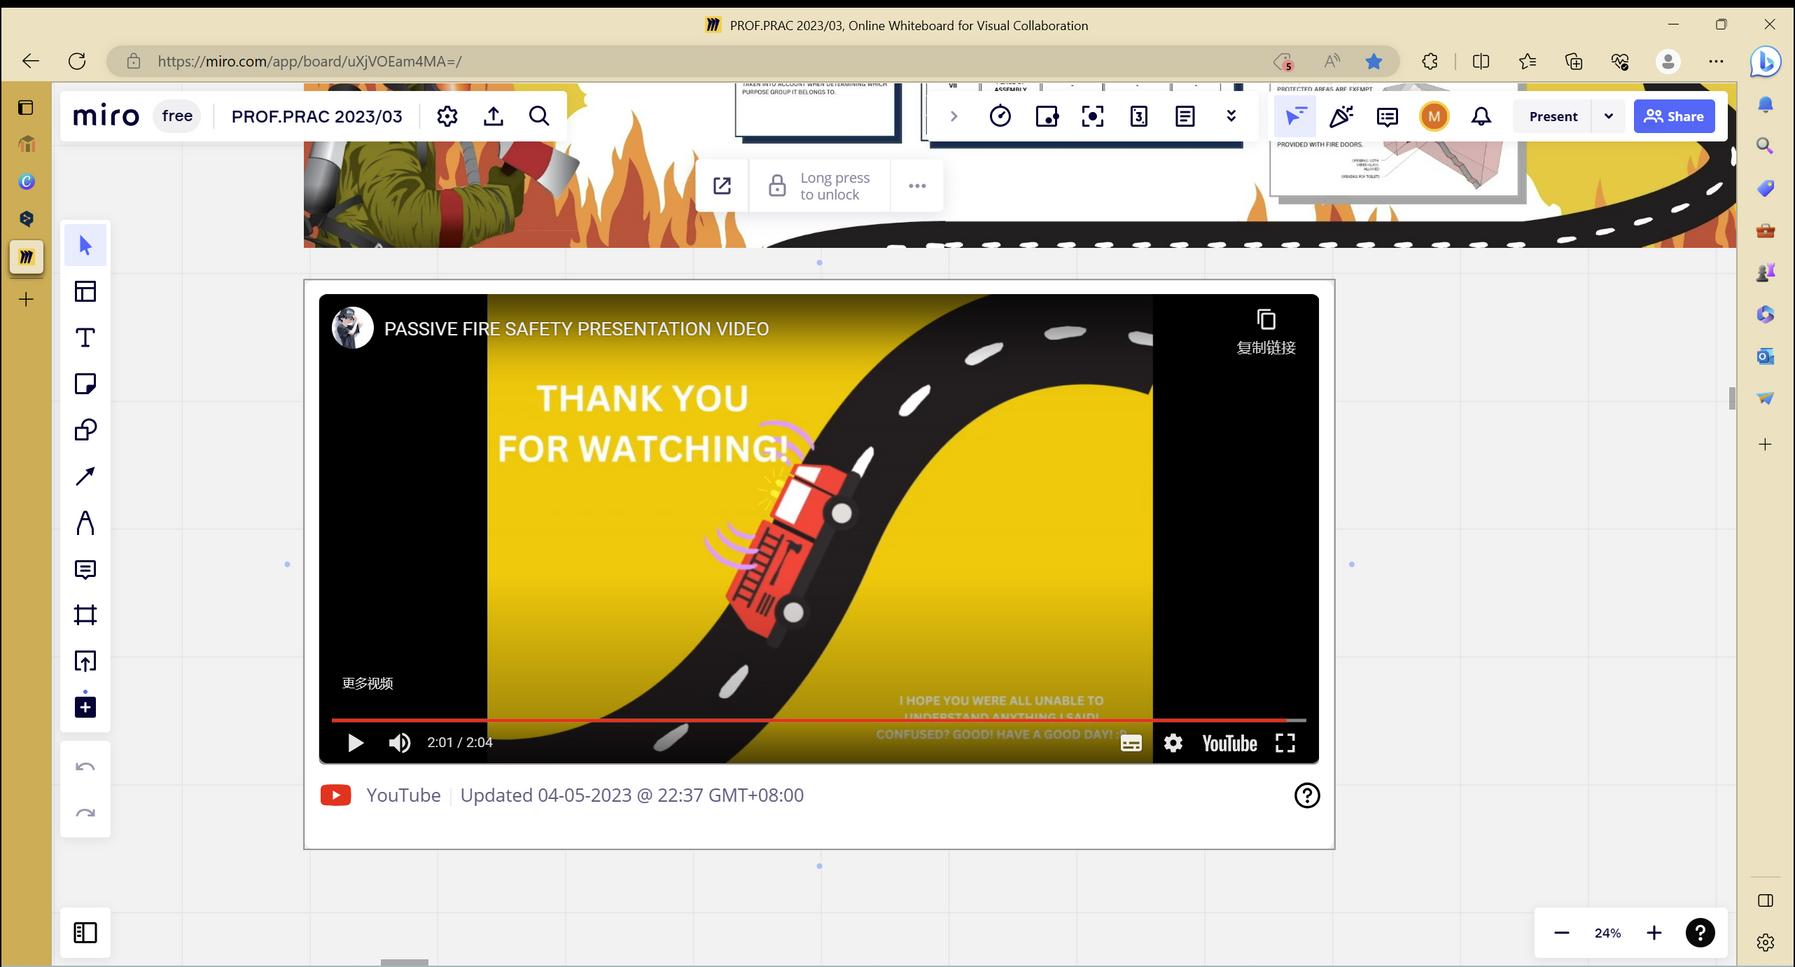Open Miro notifications bell
The width and height of the screenshot is (1795, 967).
click(1481, 116)
